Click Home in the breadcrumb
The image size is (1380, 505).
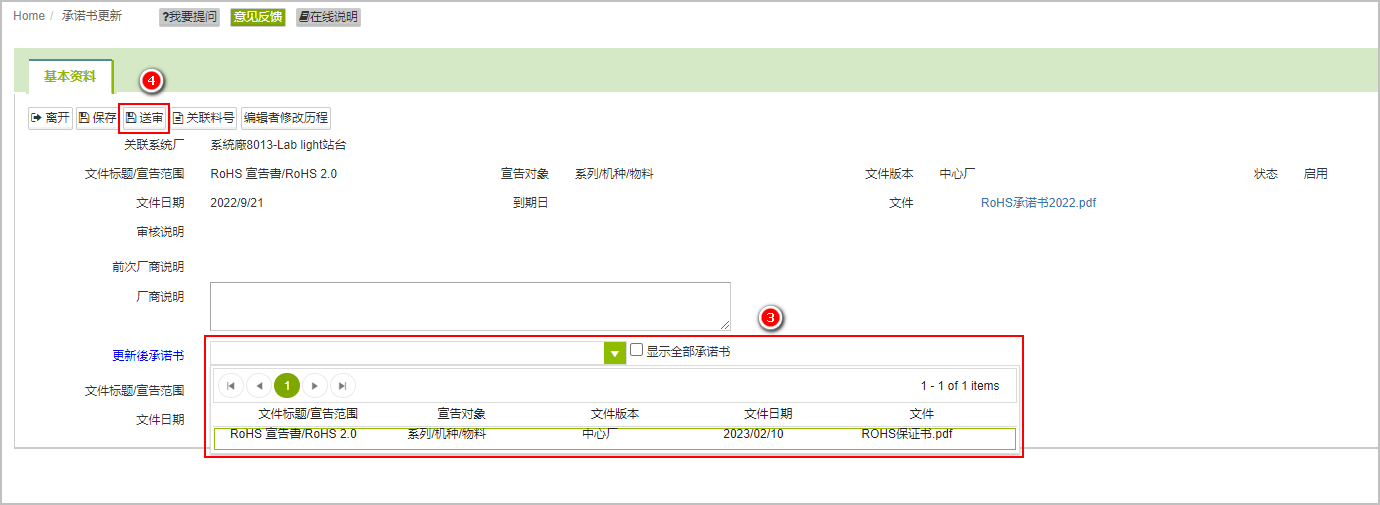[29, 16]
